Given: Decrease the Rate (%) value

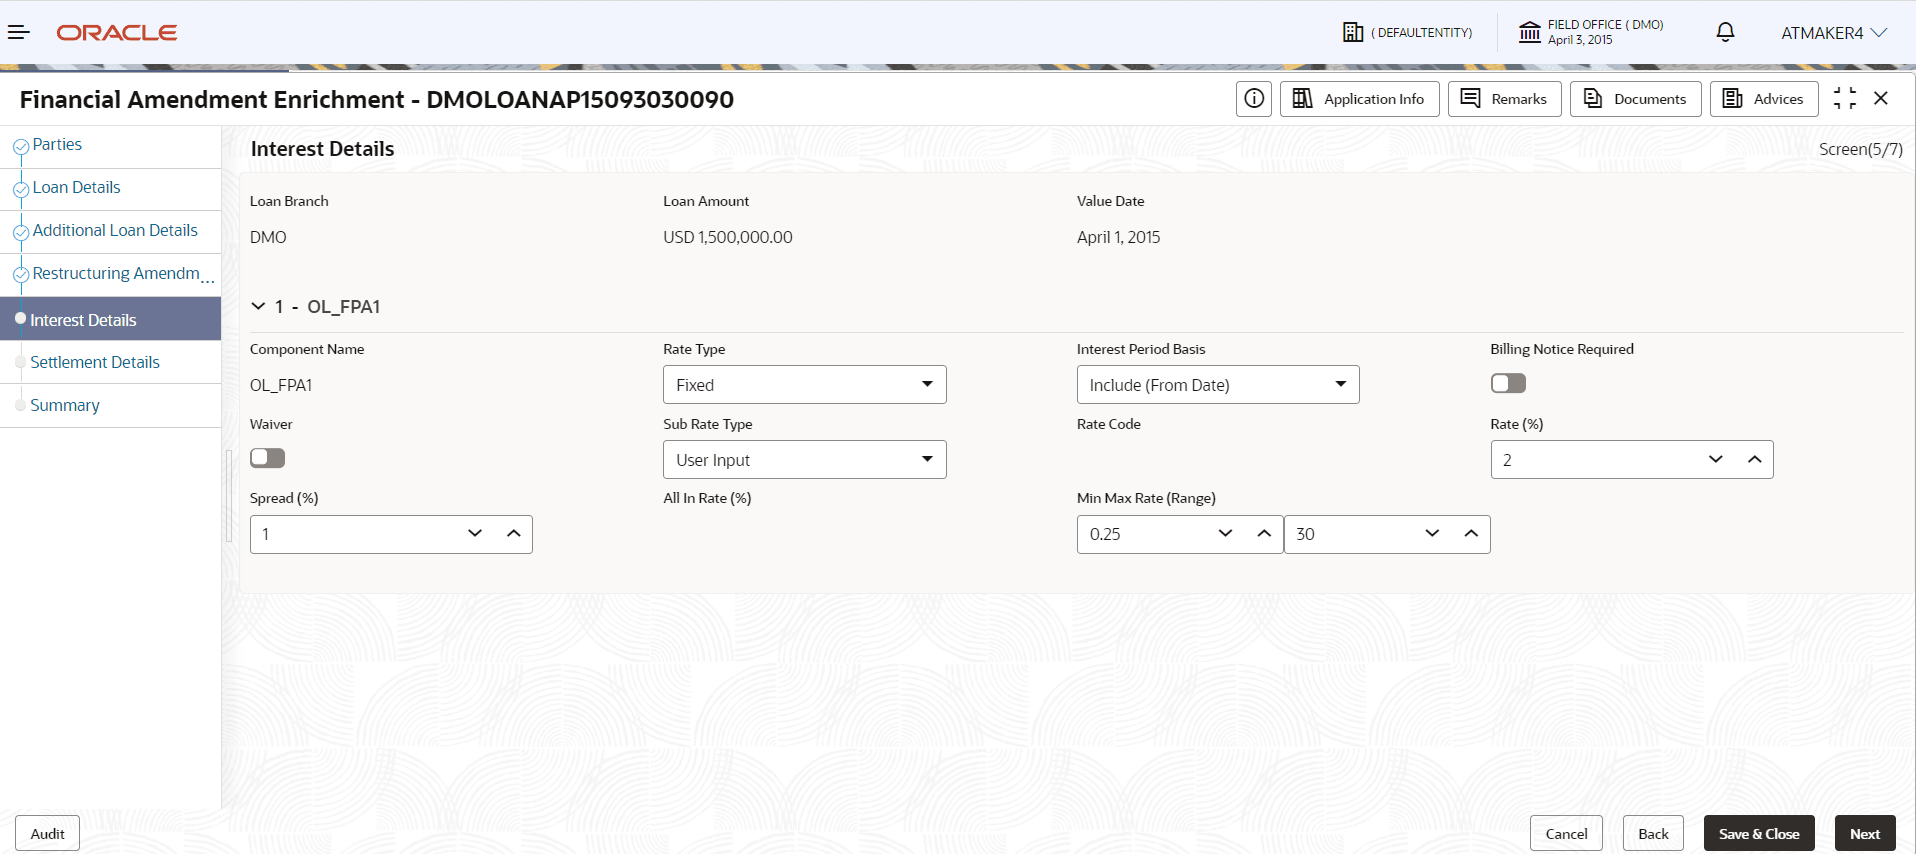Looking at the screenshot, I should [1716, 460].
